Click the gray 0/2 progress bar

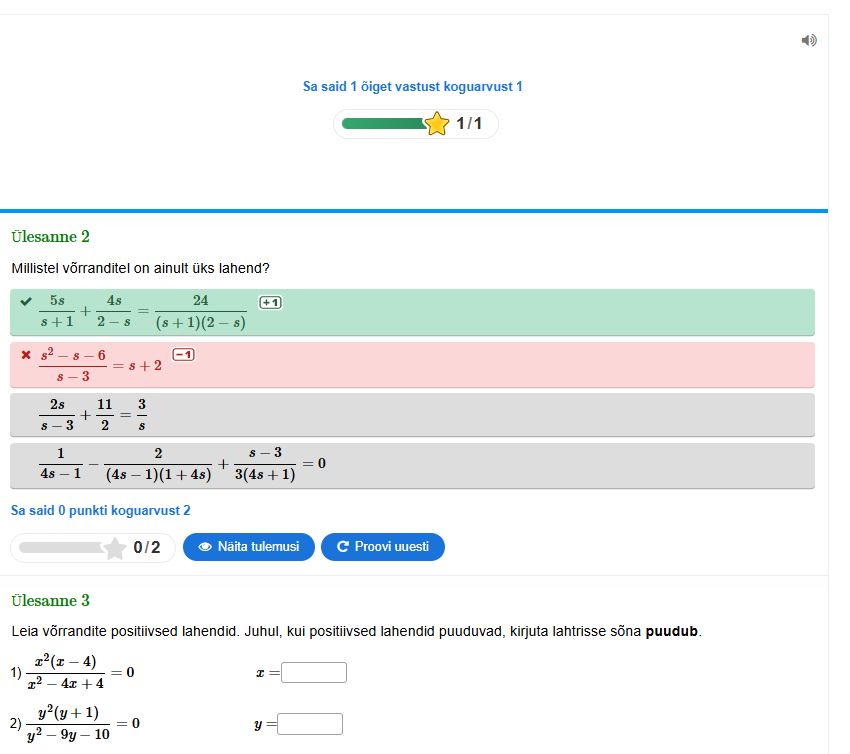(x=62, y=548)
